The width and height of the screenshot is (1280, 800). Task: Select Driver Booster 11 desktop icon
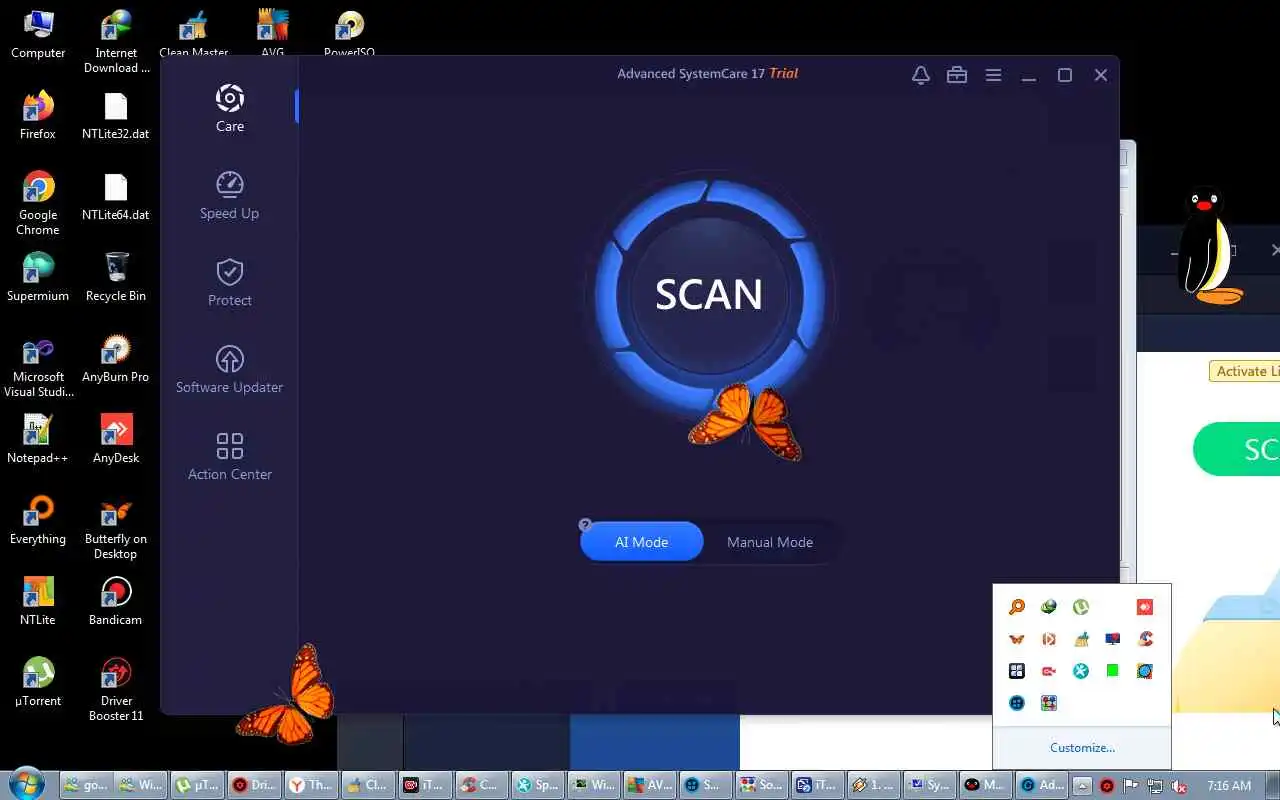116,689
